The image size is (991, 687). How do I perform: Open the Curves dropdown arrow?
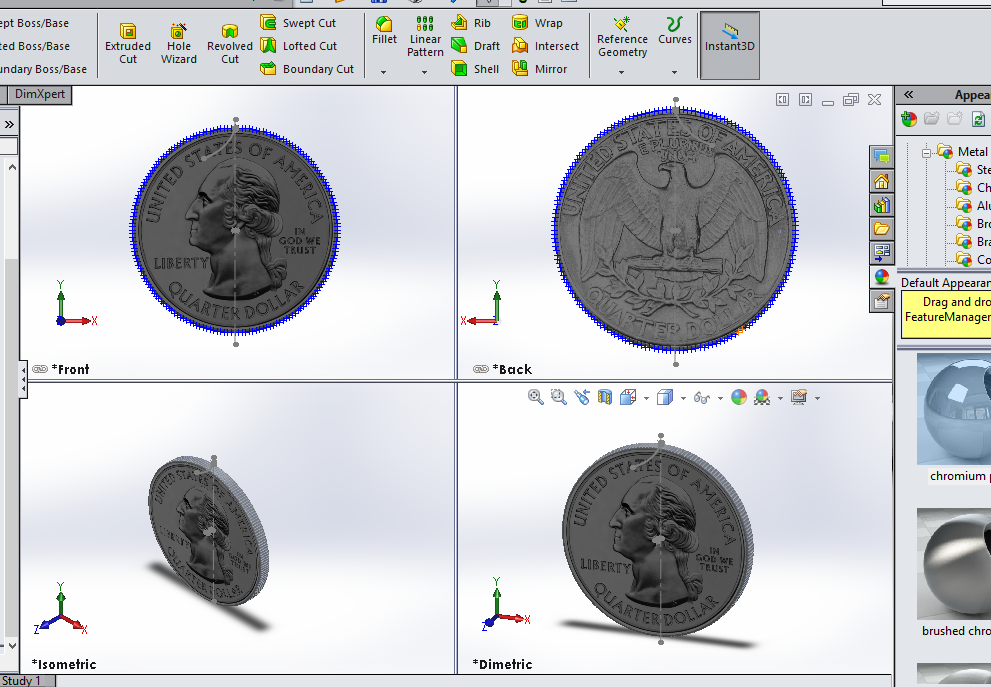674,73
